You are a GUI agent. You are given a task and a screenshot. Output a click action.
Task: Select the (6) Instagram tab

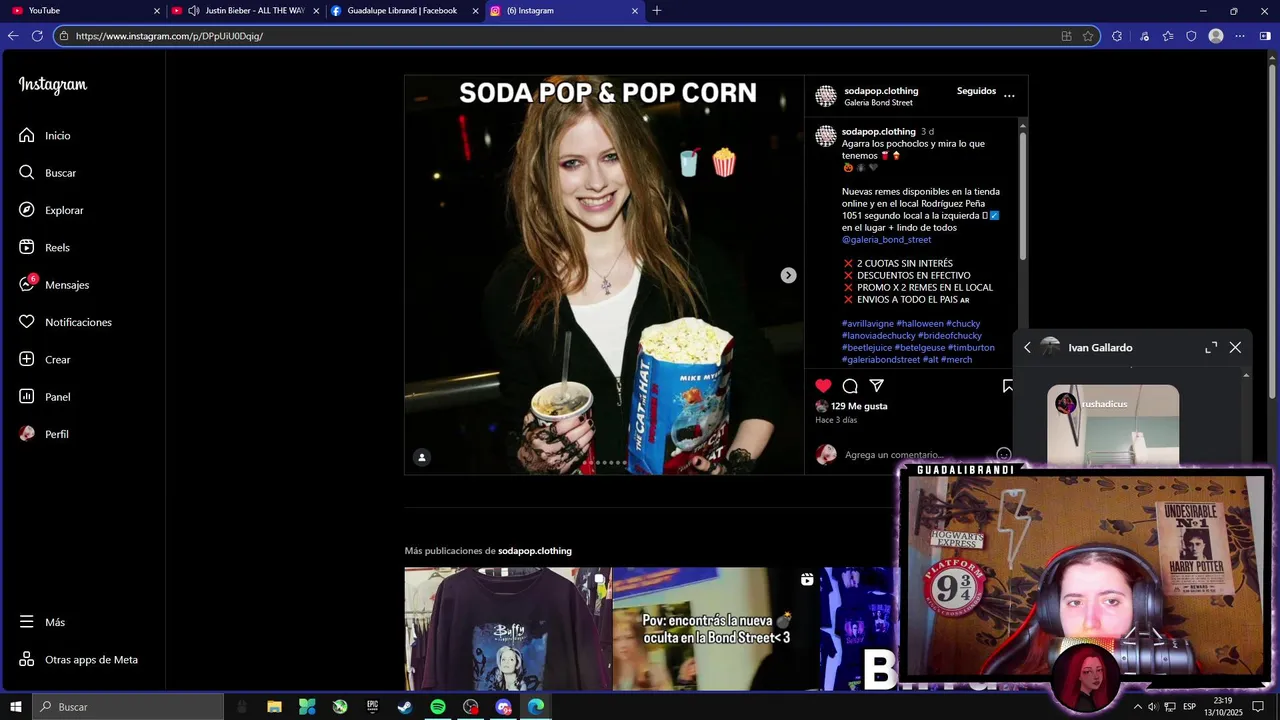click(563, 11)
